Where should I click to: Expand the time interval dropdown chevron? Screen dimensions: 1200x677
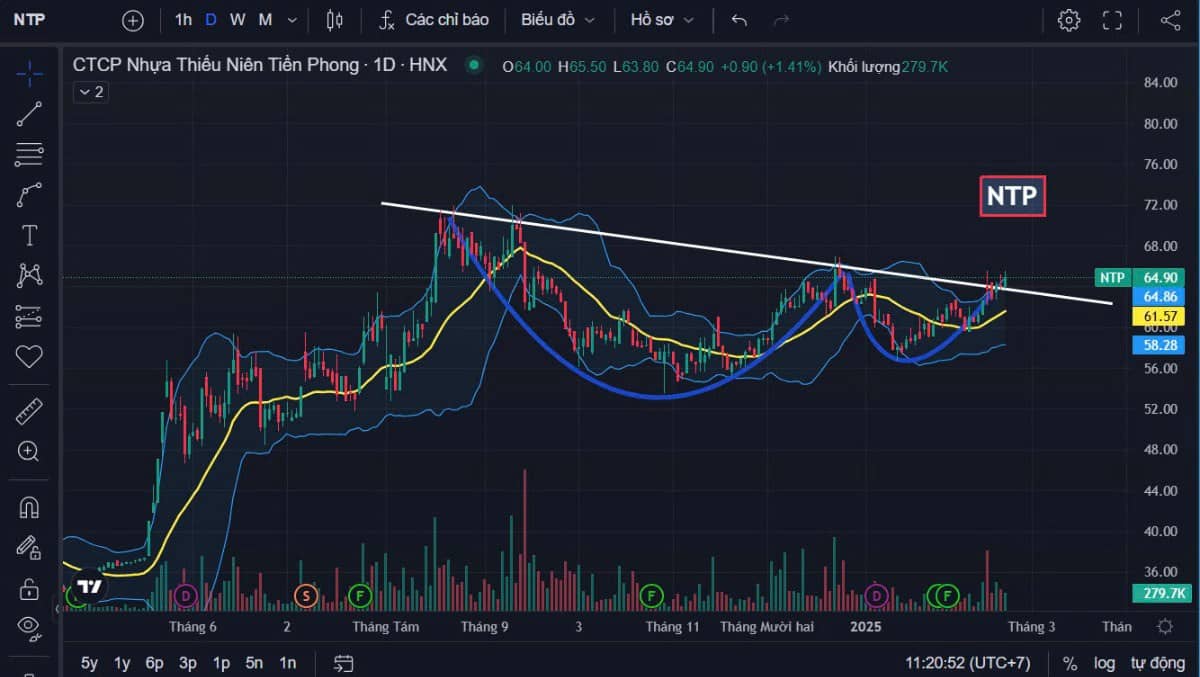pyautogui.click(x=292, y=20)
